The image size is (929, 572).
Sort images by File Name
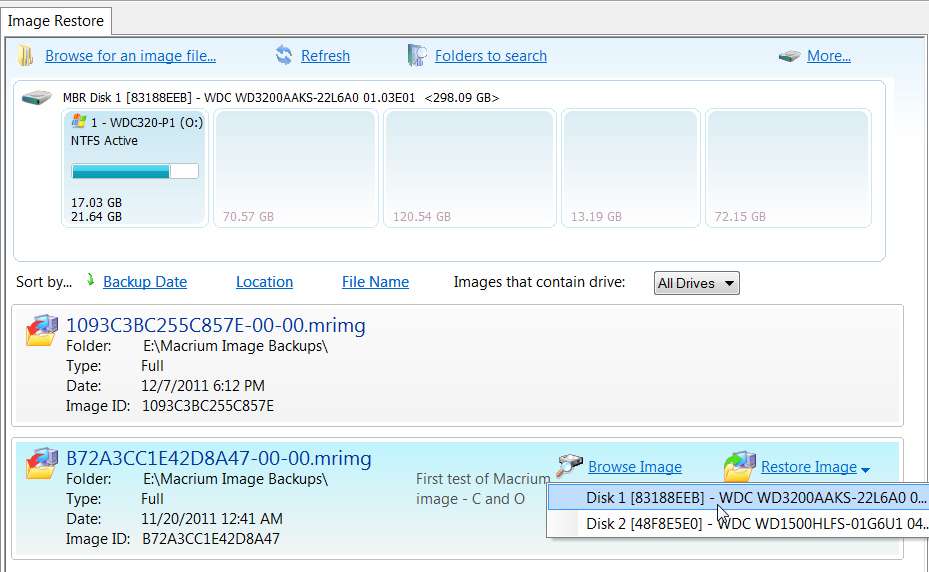tap(375, 282)
